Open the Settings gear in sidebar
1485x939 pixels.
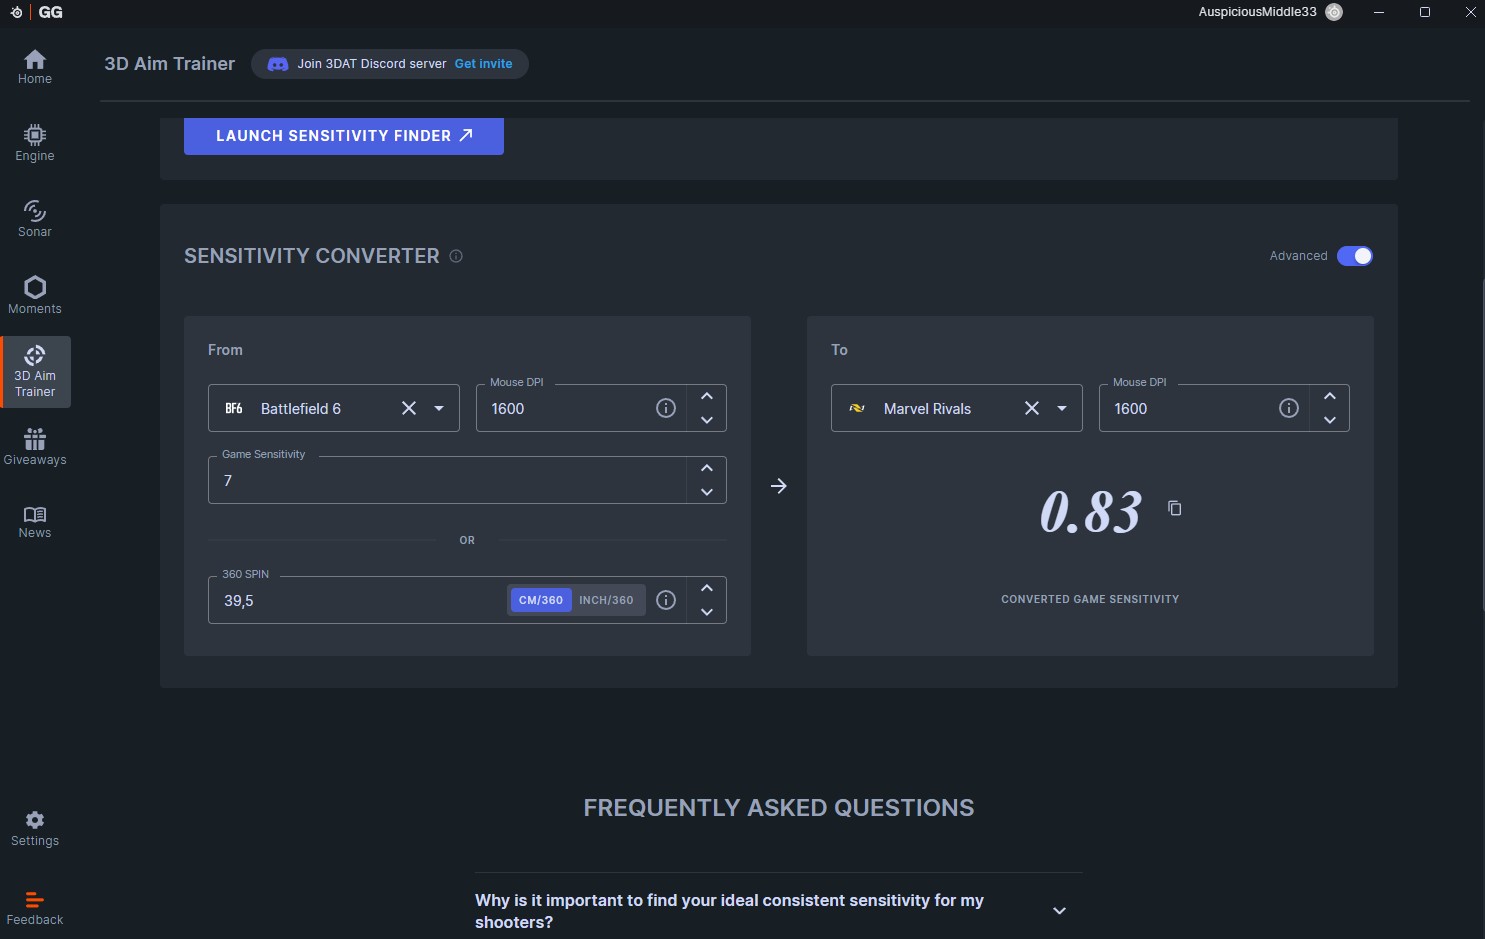point(35,828)
